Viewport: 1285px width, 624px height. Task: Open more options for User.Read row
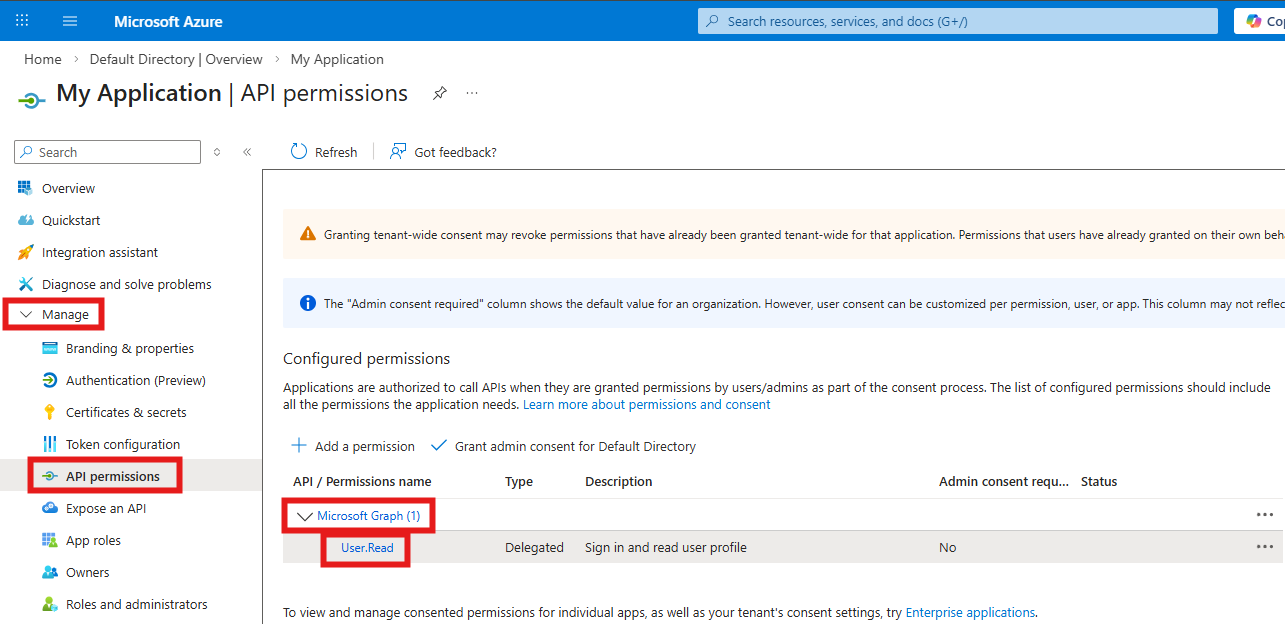(x=1264, y=547)
